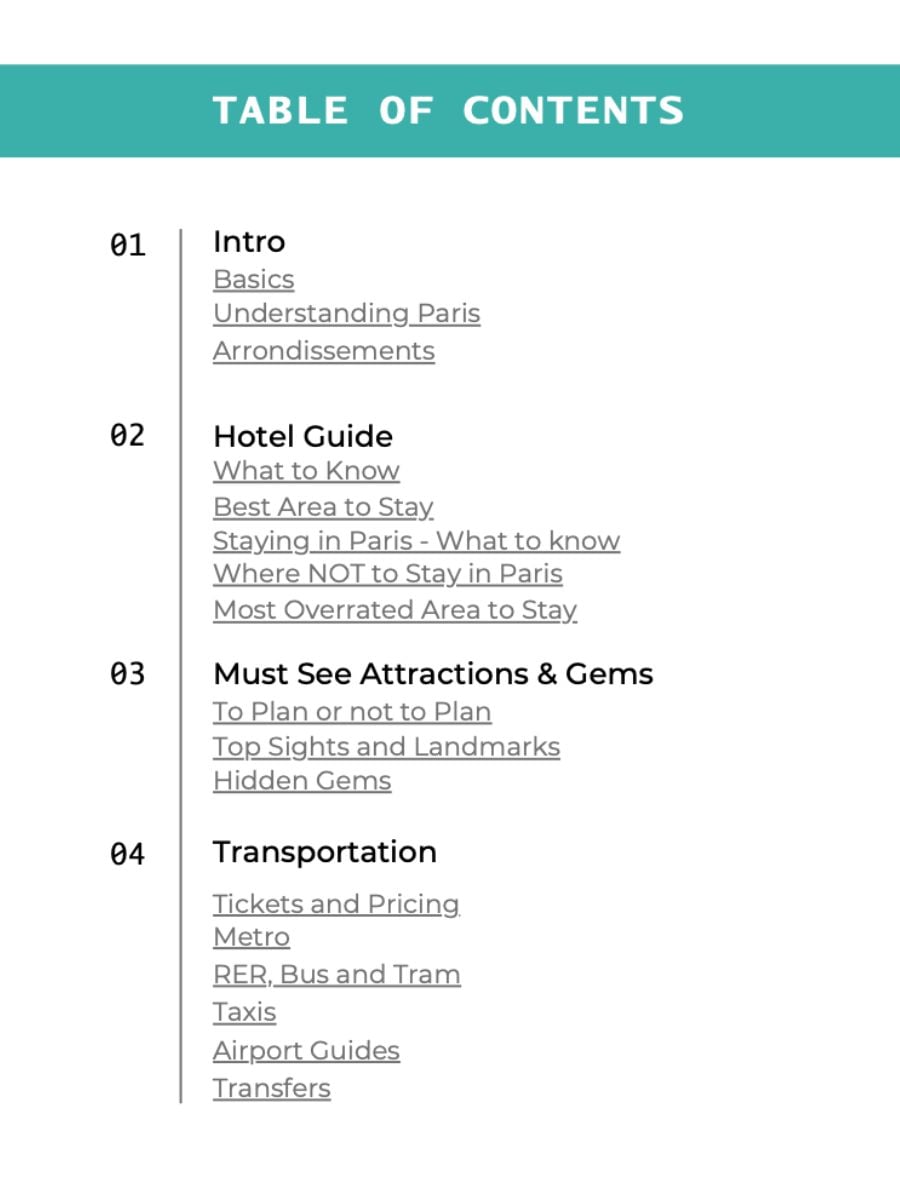The image size is (900, 1200).
Task: Jump to Best Area to Stay
Action: point(323,507)
